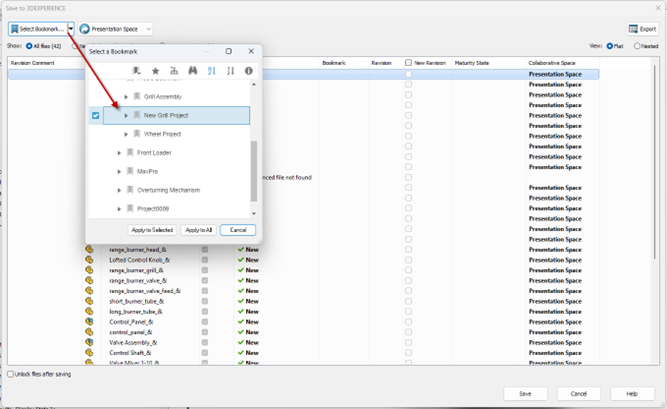667x409 pixels.
Task: Uncheck the New Grill Project checkbox
Action: click(96, 116)
